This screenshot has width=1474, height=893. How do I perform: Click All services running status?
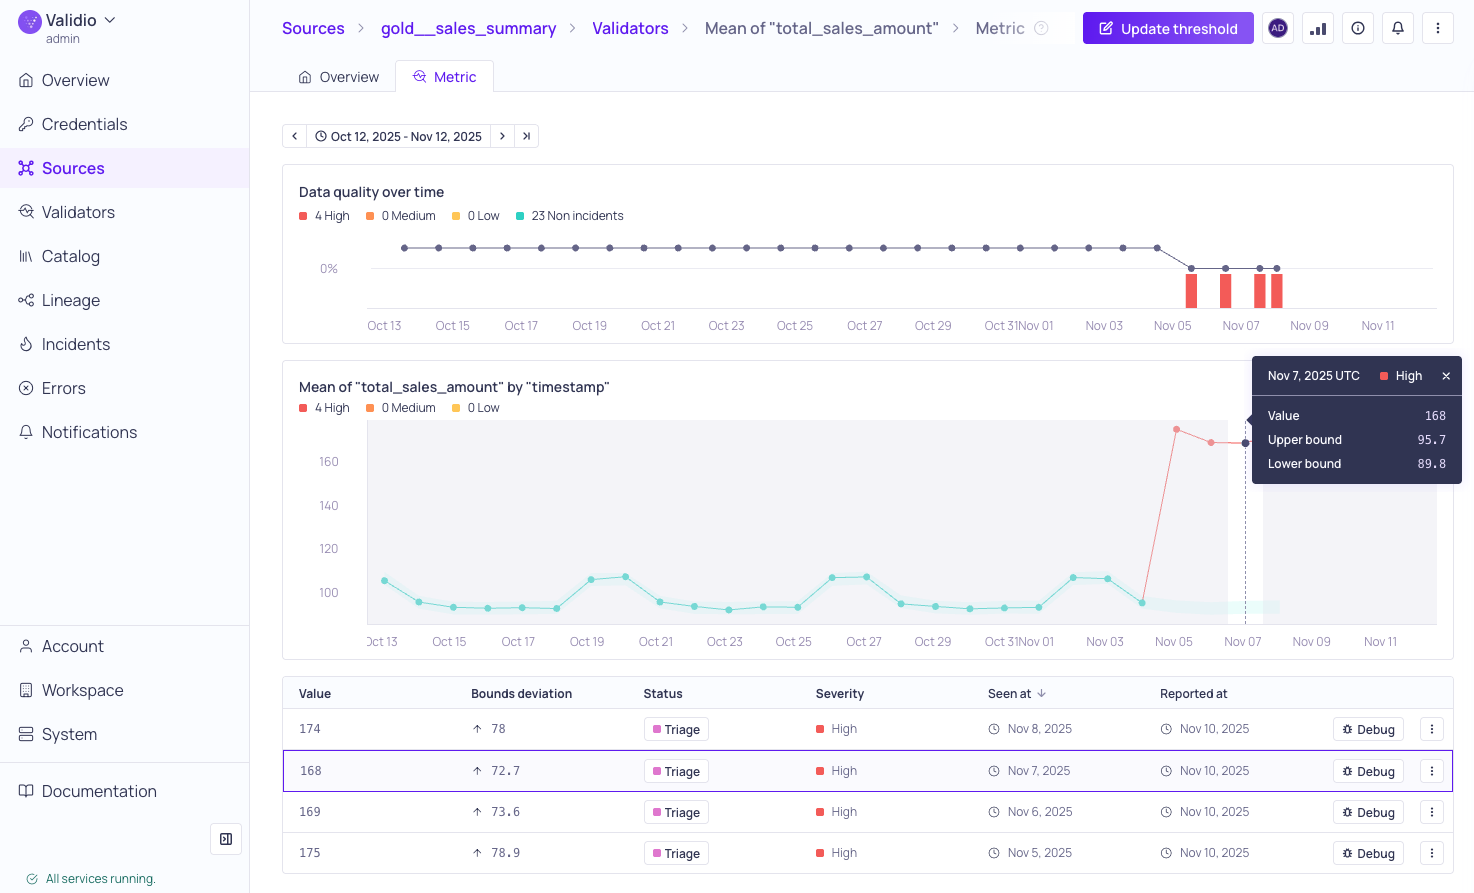pos(91,879)
